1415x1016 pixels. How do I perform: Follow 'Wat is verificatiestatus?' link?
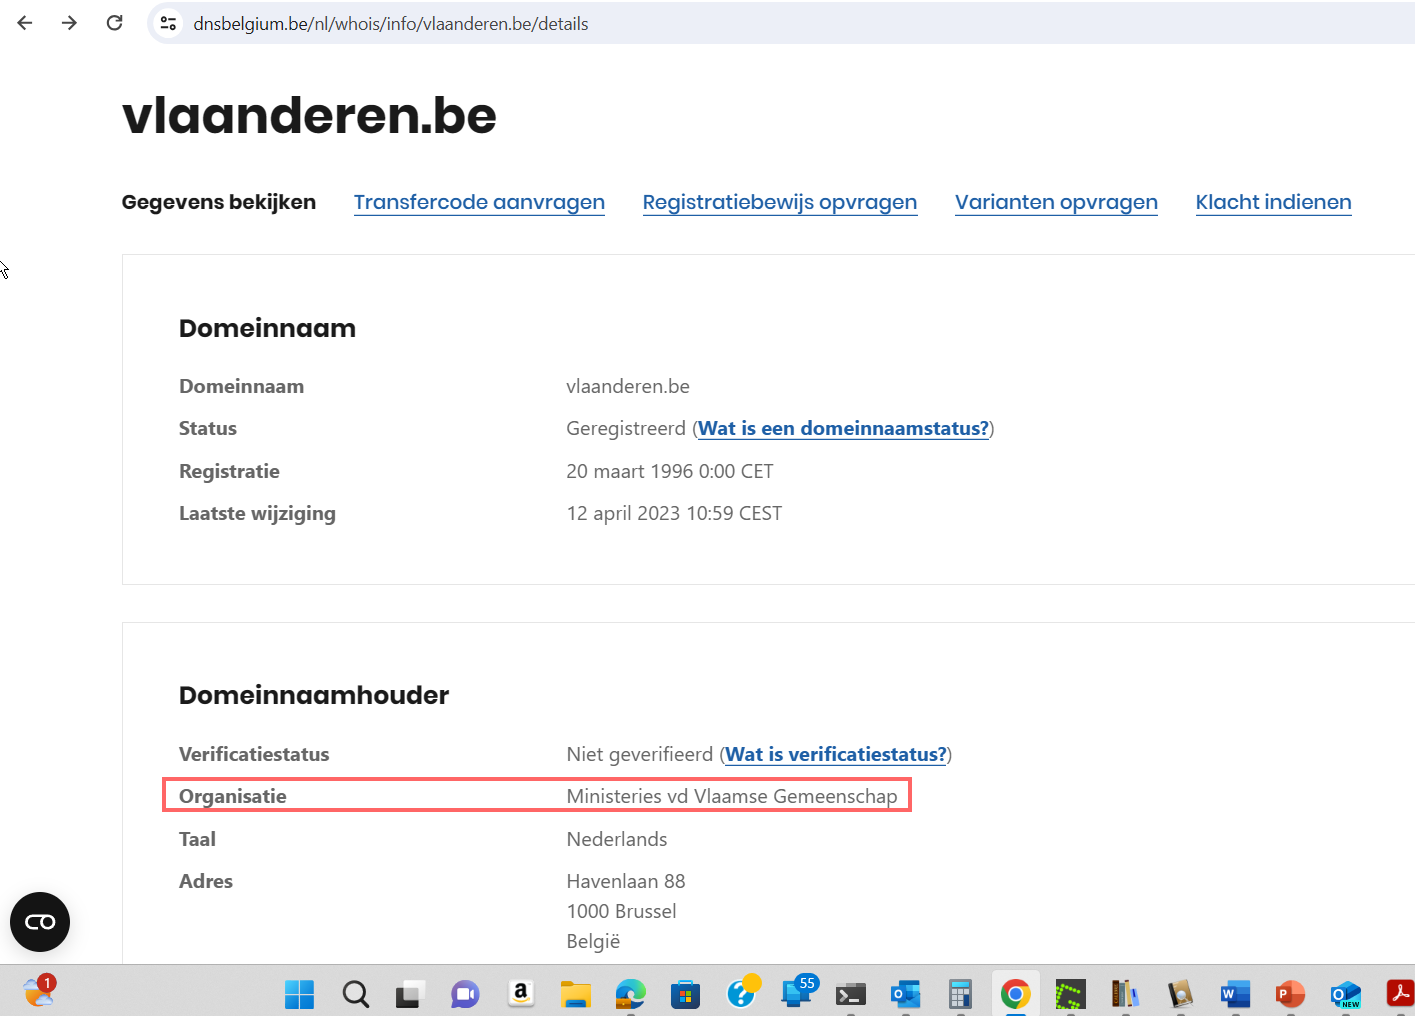pyautogui.click(x=835, y=755)
